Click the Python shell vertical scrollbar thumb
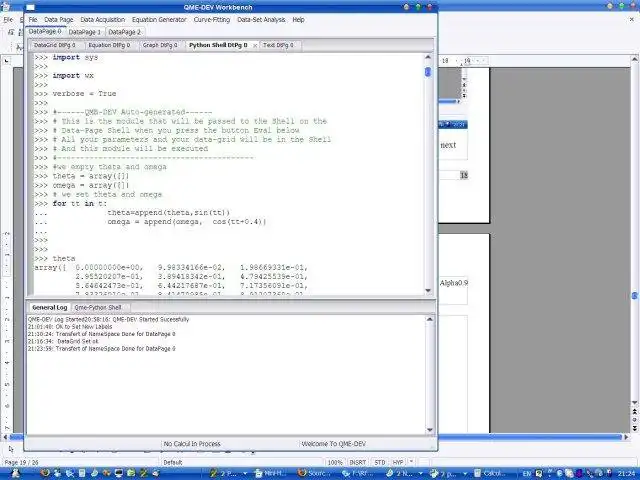640x480 pixels. coord(428,72)
